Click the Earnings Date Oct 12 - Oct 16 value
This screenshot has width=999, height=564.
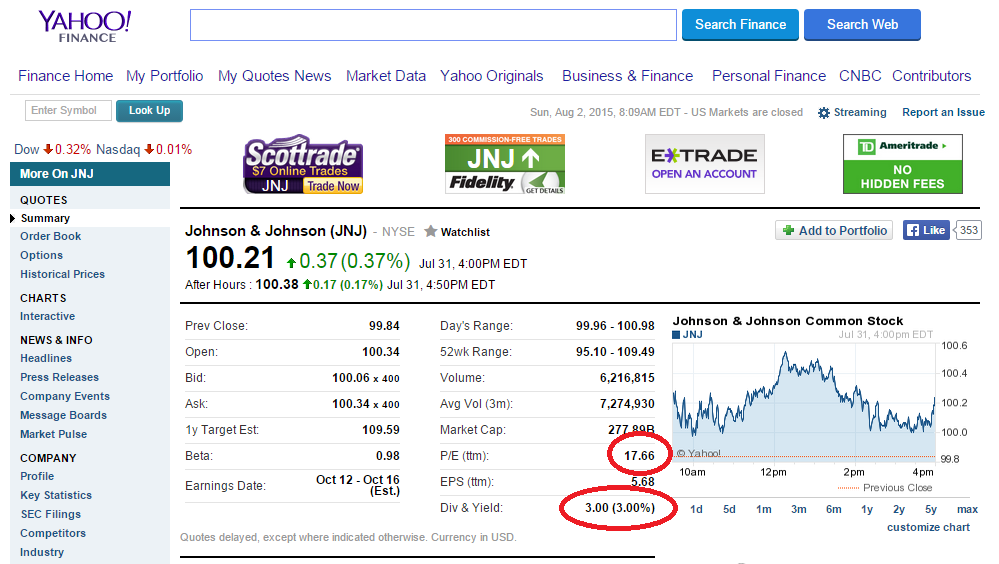coord(358,485)
